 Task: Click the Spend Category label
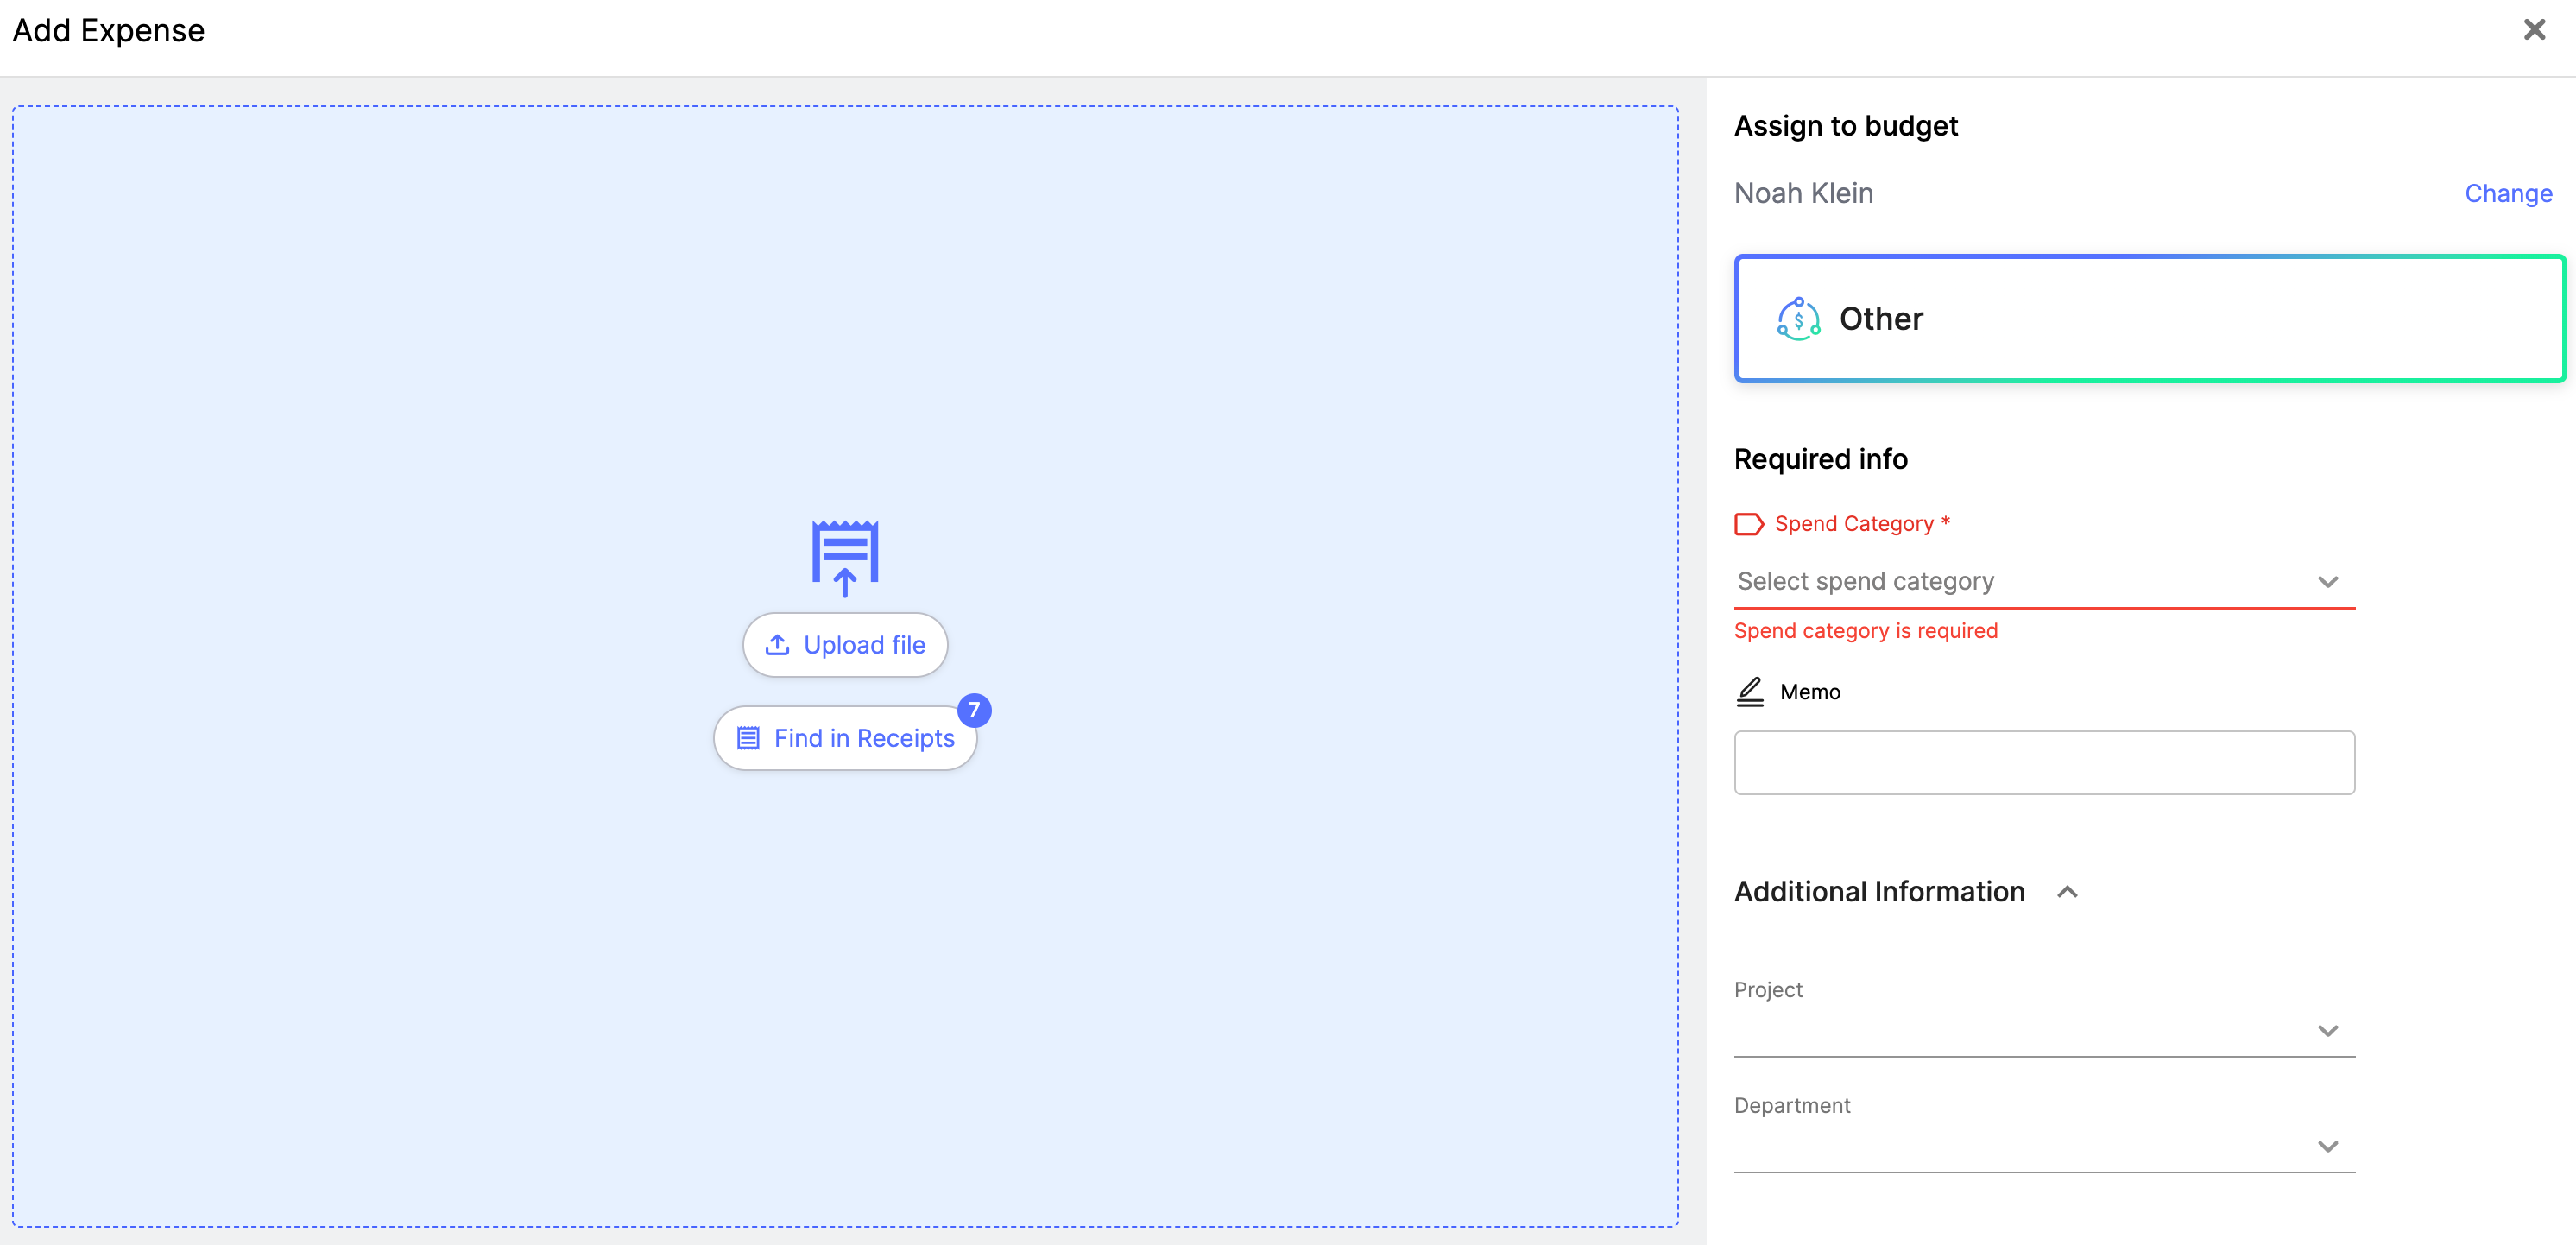coord(1862,524)
